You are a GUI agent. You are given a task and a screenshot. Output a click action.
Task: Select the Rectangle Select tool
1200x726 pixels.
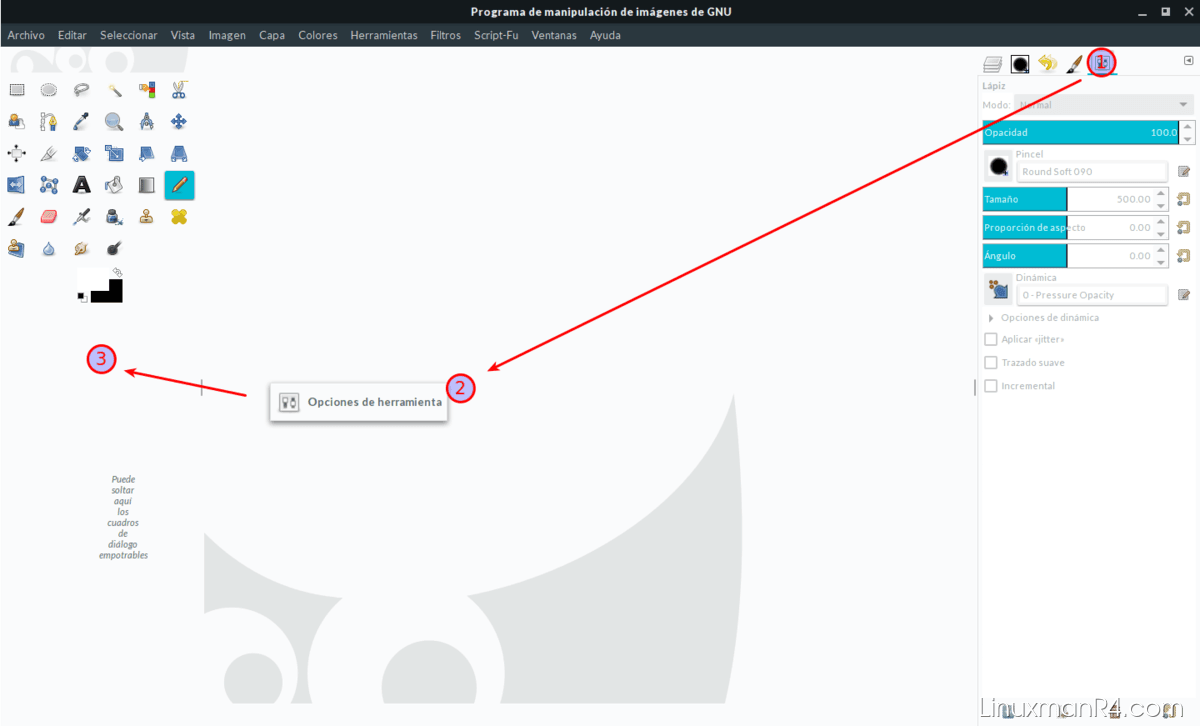pos(17,90)
